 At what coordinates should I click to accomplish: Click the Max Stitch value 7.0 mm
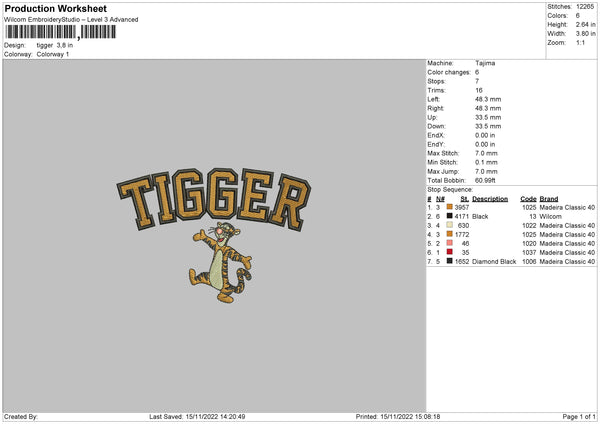[486, 153]
